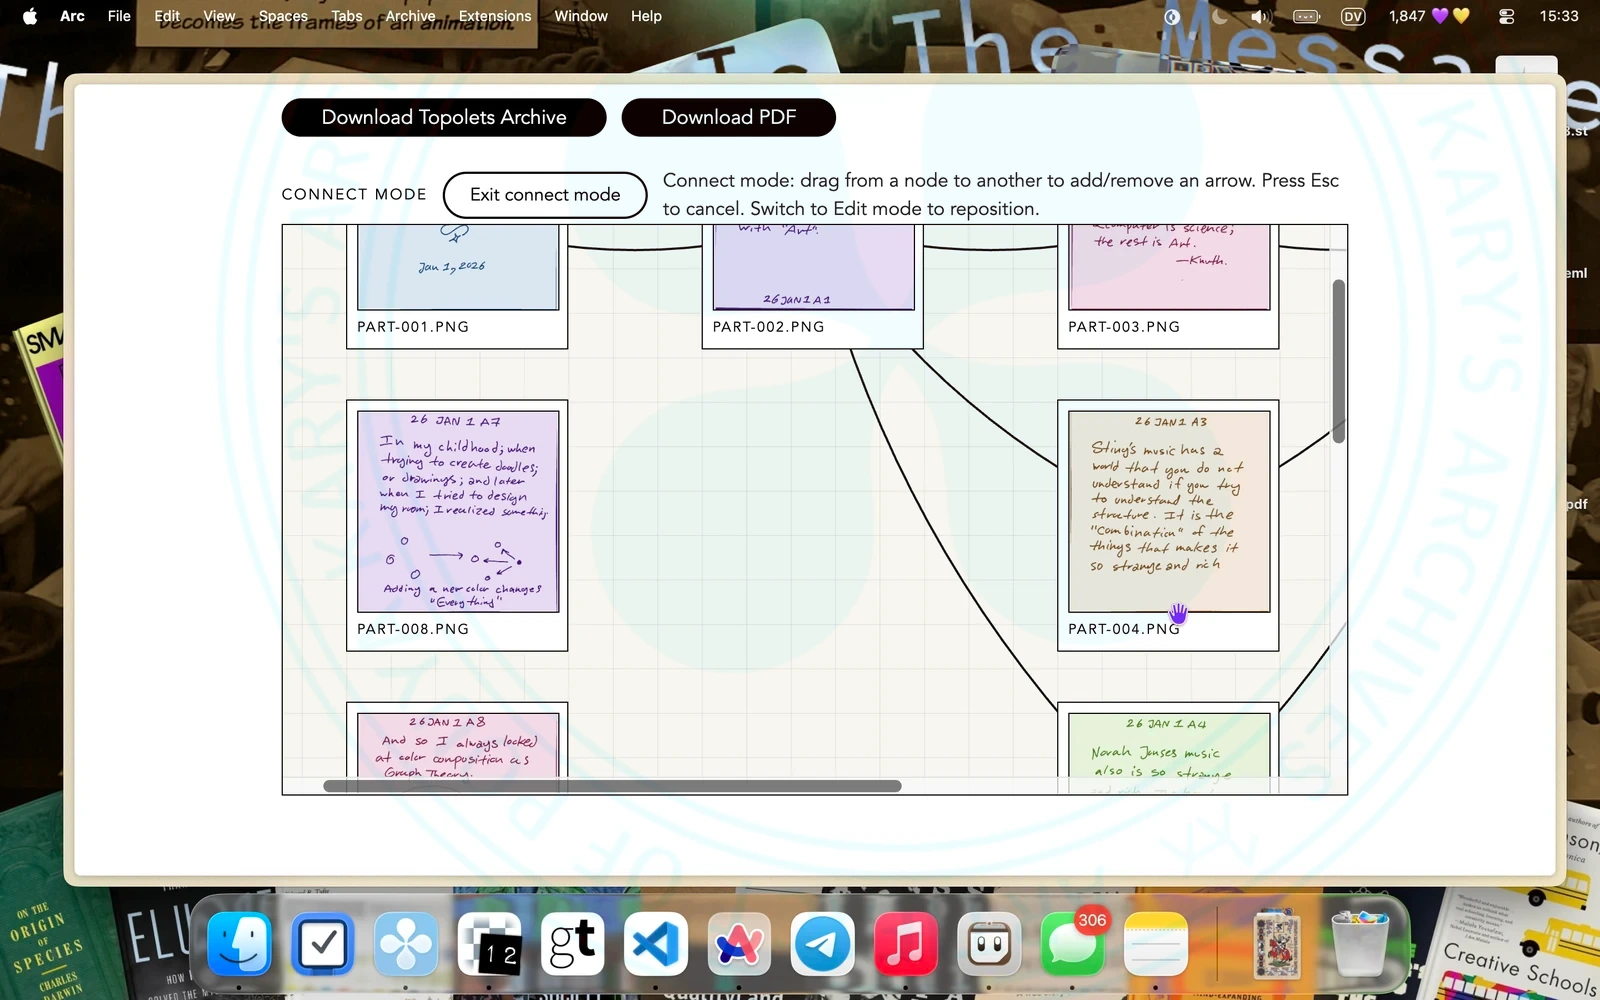The height and width of the screenshot is (1000, 1600).
Task: Launch Notes from the Dock
Action: click(x=1155, y=944)
